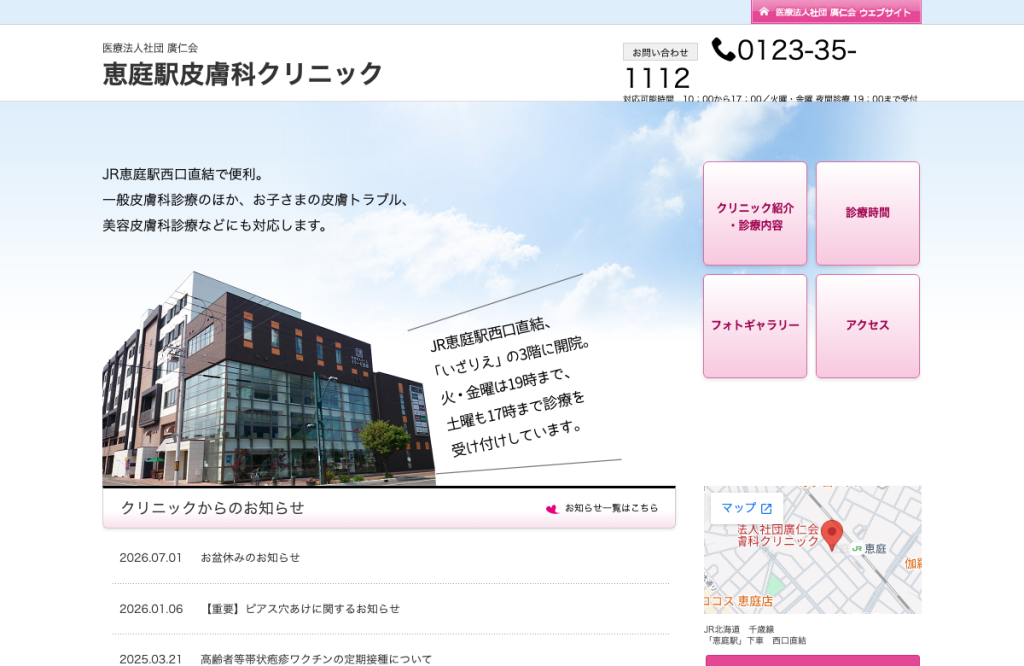Click date 2026.01.06 in news list

(x=151, y=609)
